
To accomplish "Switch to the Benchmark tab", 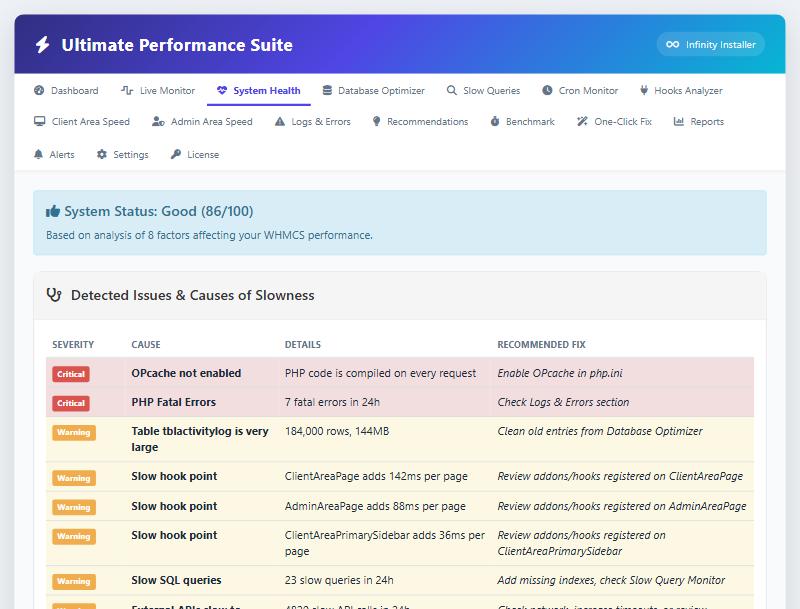I will (x=522, y=121).
